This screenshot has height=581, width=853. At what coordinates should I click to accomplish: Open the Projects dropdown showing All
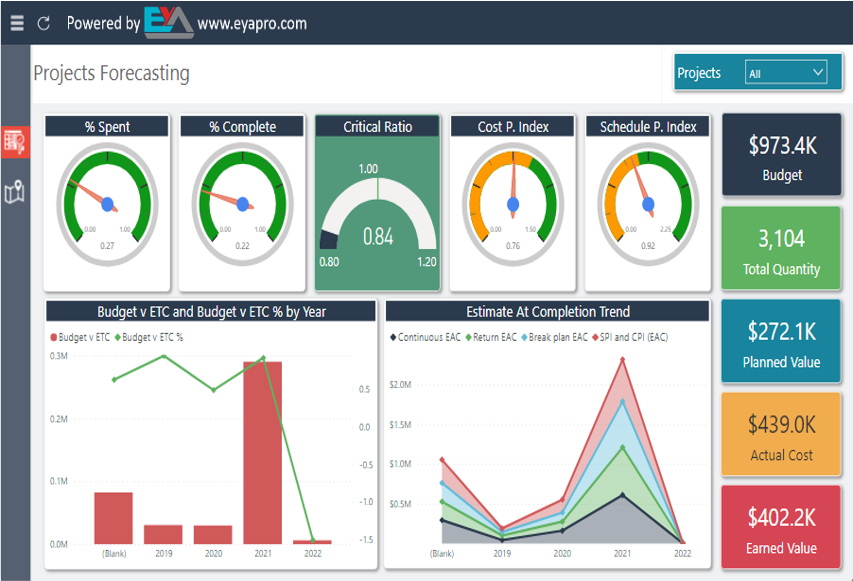[x=786, y=72]
